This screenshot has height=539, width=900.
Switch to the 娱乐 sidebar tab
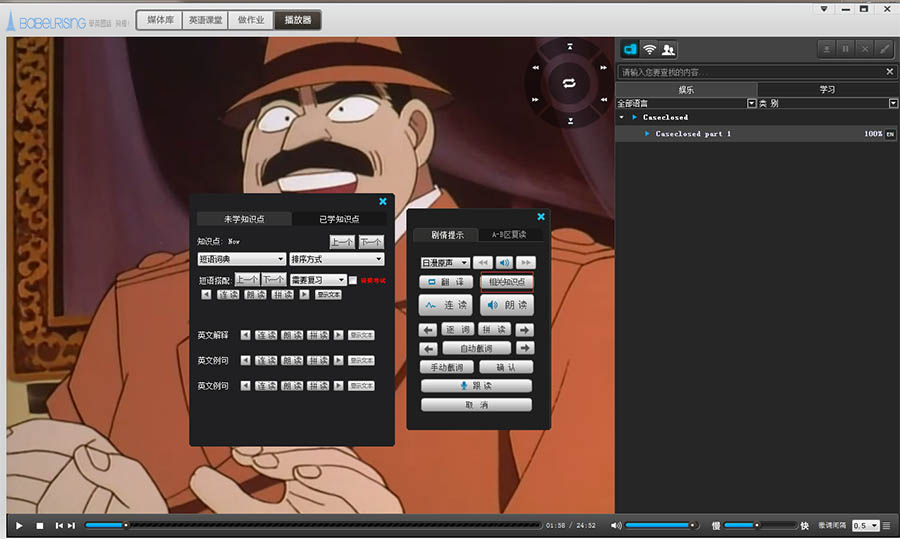pyautogui.click(x=686, y=90)
